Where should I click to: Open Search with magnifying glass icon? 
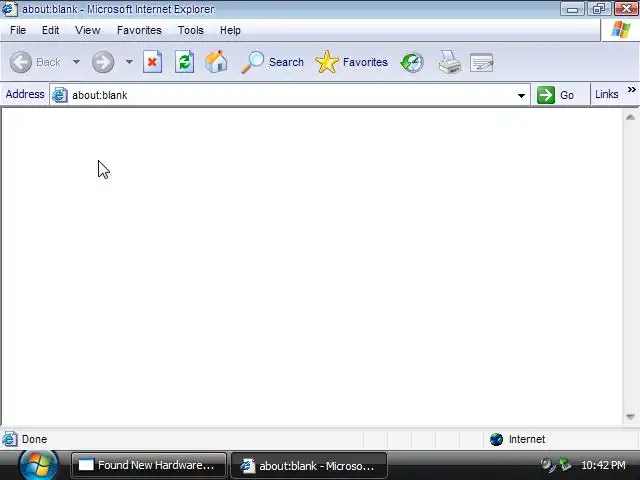click(x=252, y=62)
